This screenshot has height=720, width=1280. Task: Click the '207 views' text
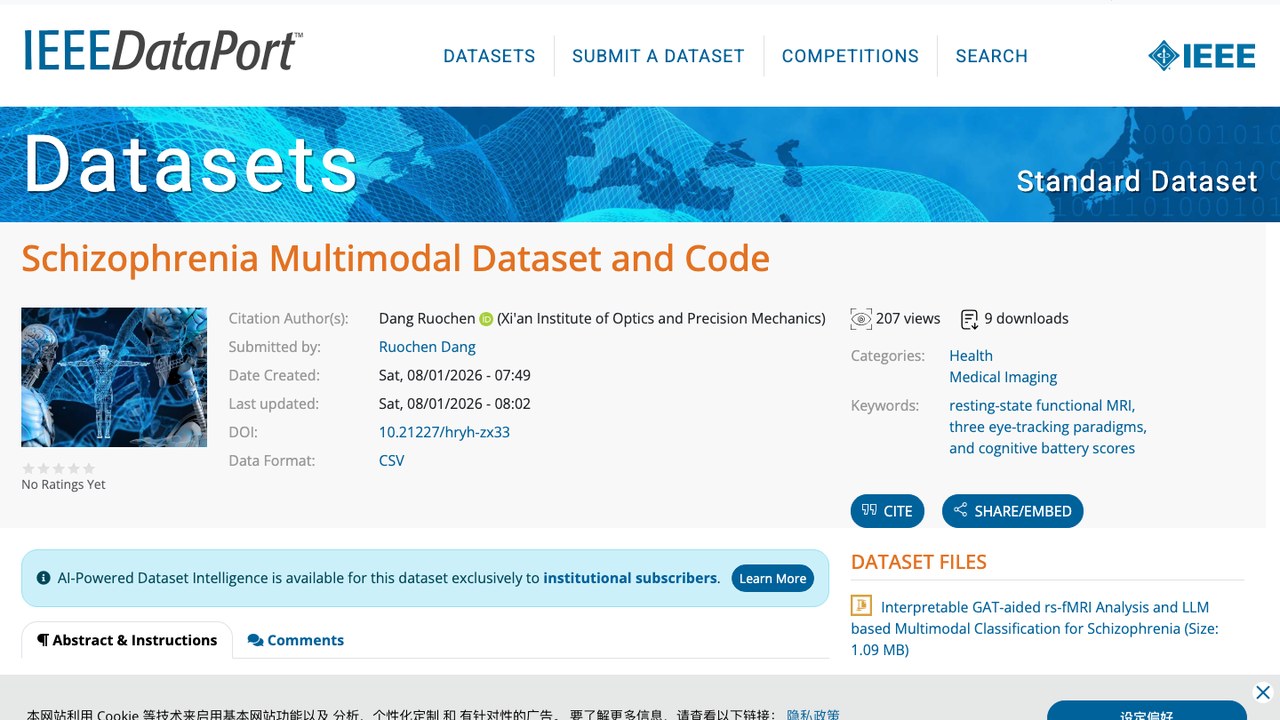[x=908, y=319]
